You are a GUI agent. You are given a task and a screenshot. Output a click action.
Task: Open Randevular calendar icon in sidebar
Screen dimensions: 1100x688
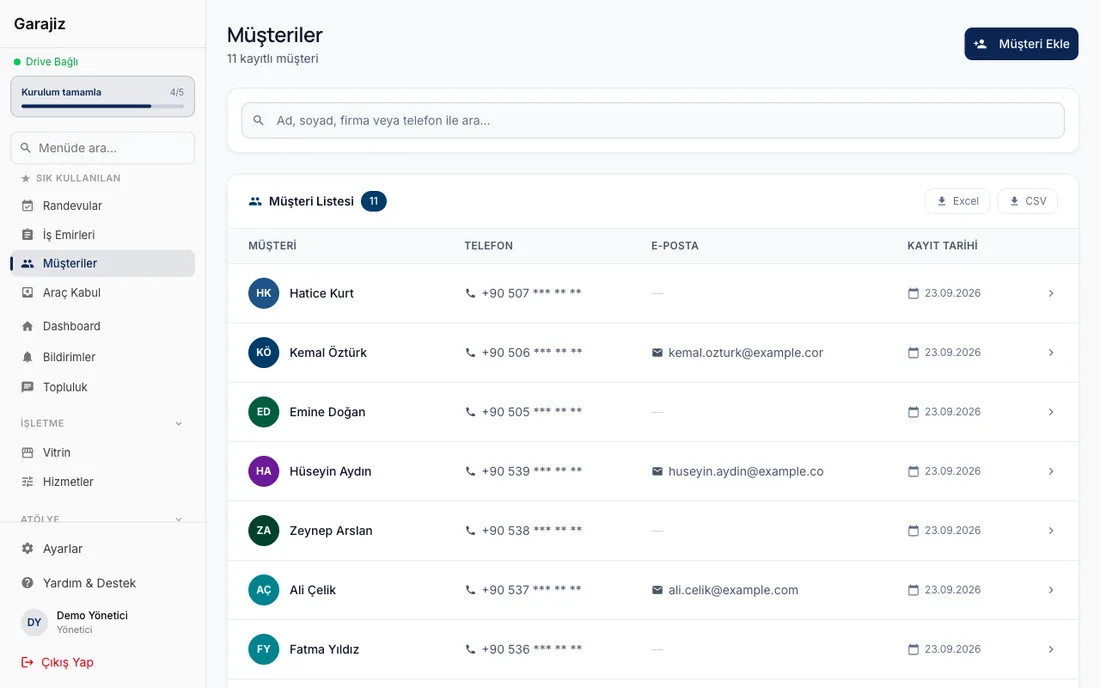(27, 205)
